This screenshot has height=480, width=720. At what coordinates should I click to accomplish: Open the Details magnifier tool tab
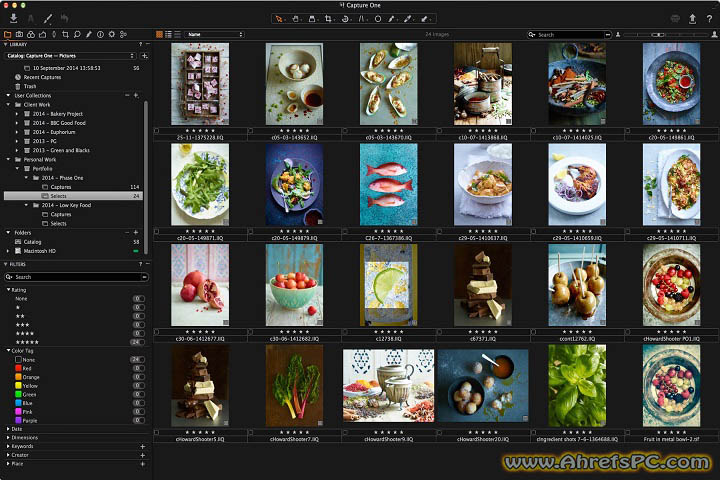click(77, 34)
